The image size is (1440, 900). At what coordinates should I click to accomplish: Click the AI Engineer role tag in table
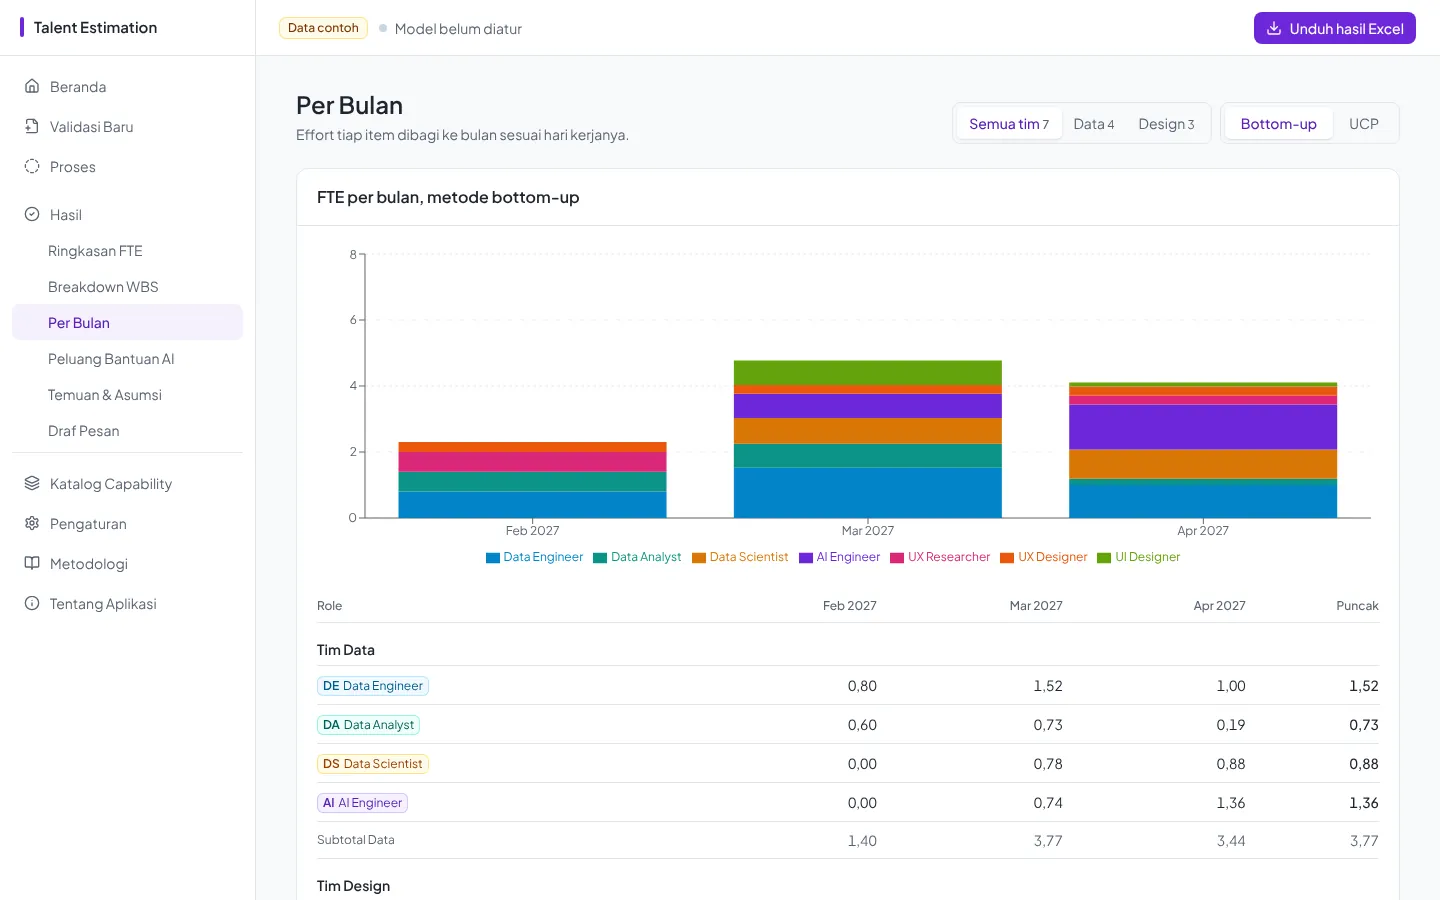362,803
